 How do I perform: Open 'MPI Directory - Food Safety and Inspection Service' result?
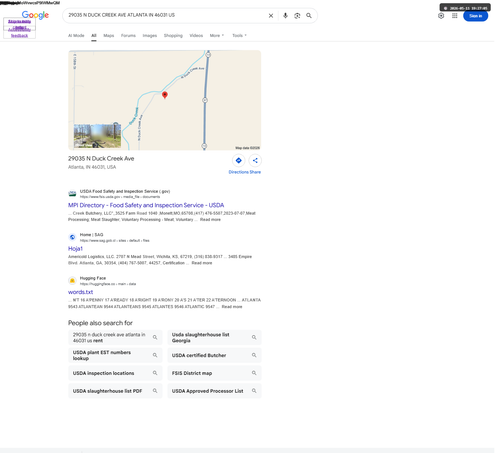coord(146,205)
